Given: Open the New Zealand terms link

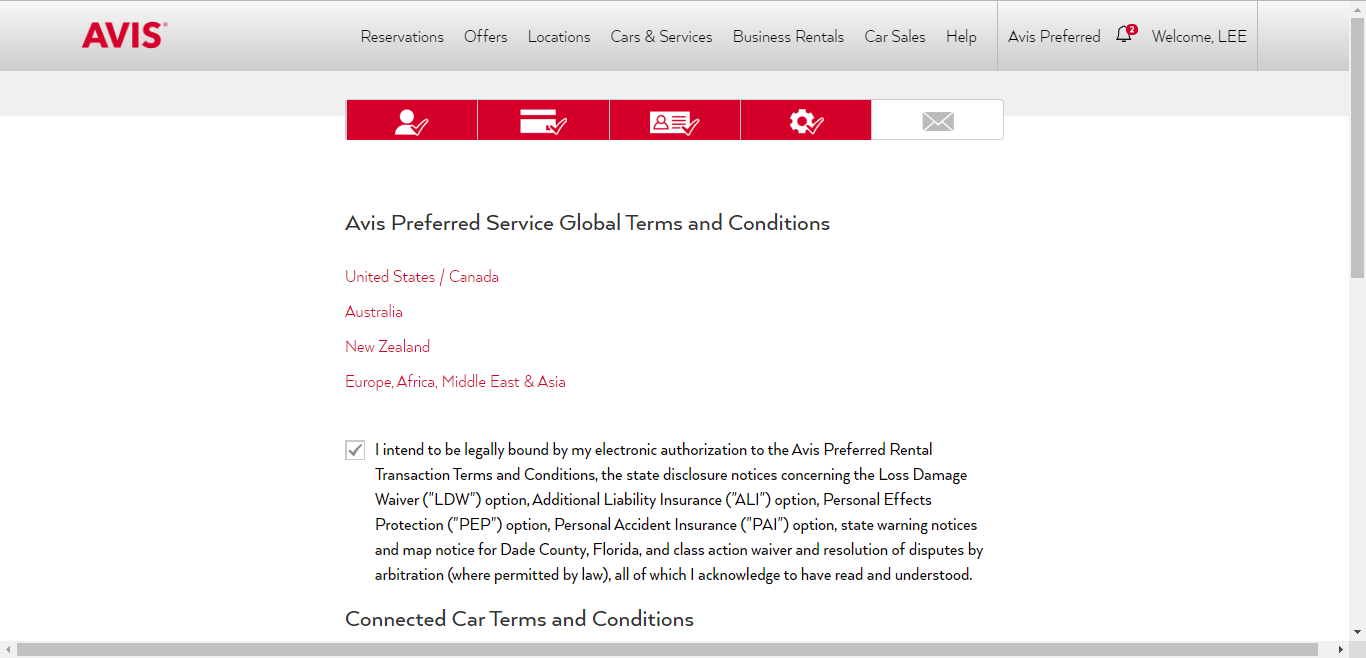Looking at the screenshot, I should [x=388, y=347].
